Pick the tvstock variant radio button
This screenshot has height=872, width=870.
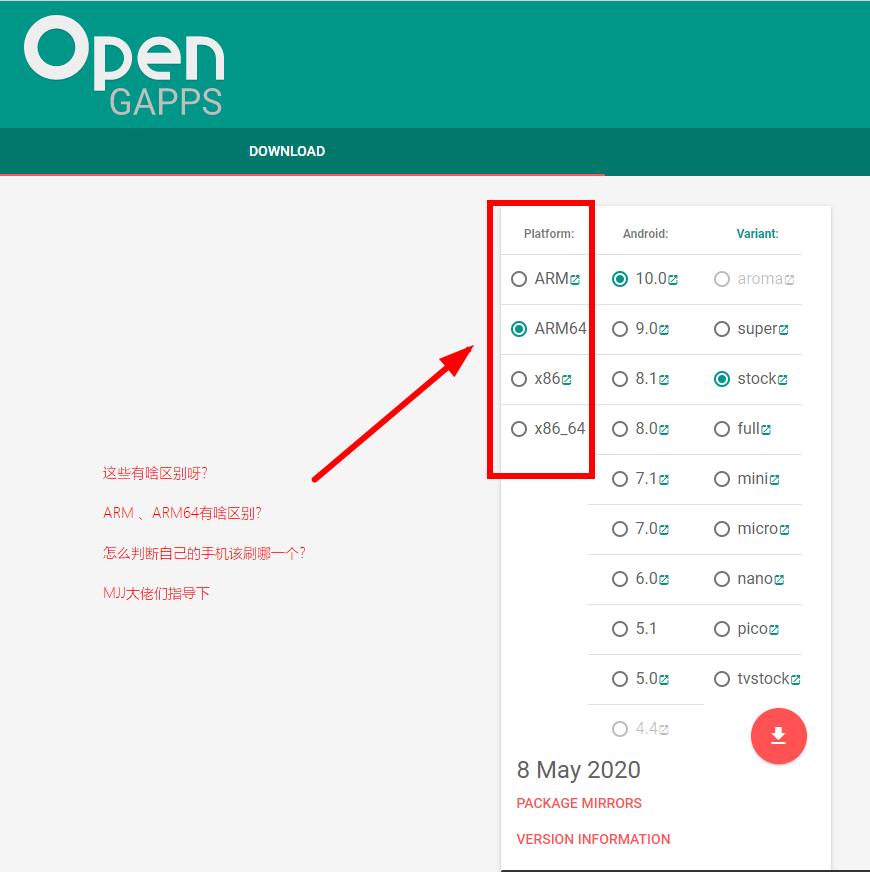coord(721,679)
